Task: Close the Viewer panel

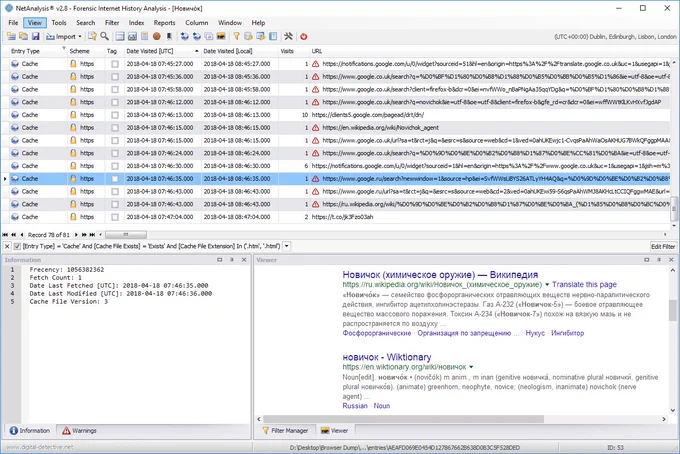Action: tap(671, 260)
